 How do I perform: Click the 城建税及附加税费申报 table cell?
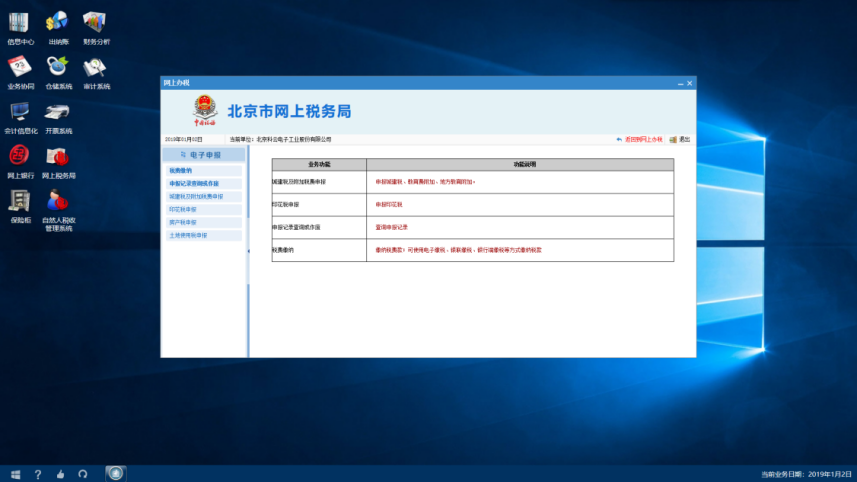click(319, 182)
